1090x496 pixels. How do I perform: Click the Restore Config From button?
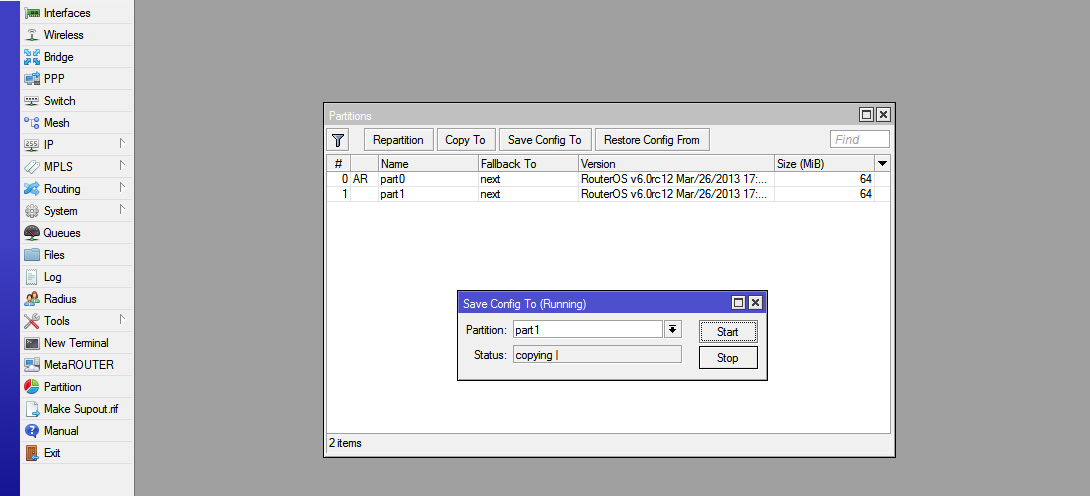tap(652, 140)
